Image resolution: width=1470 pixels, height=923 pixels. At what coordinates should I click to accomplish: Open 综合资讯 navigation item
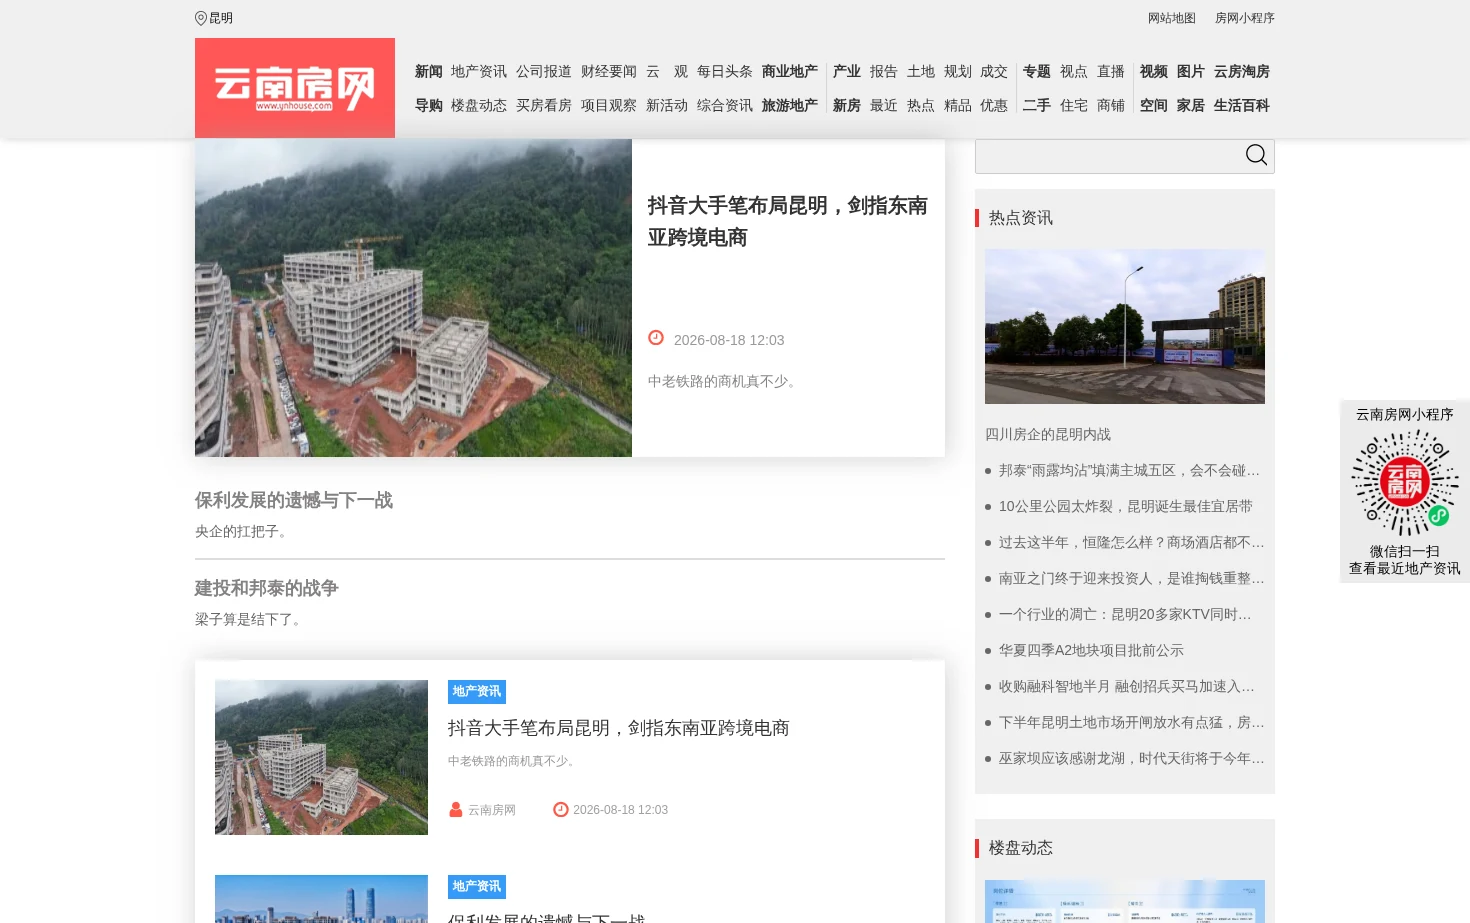[x=725, y=106]
